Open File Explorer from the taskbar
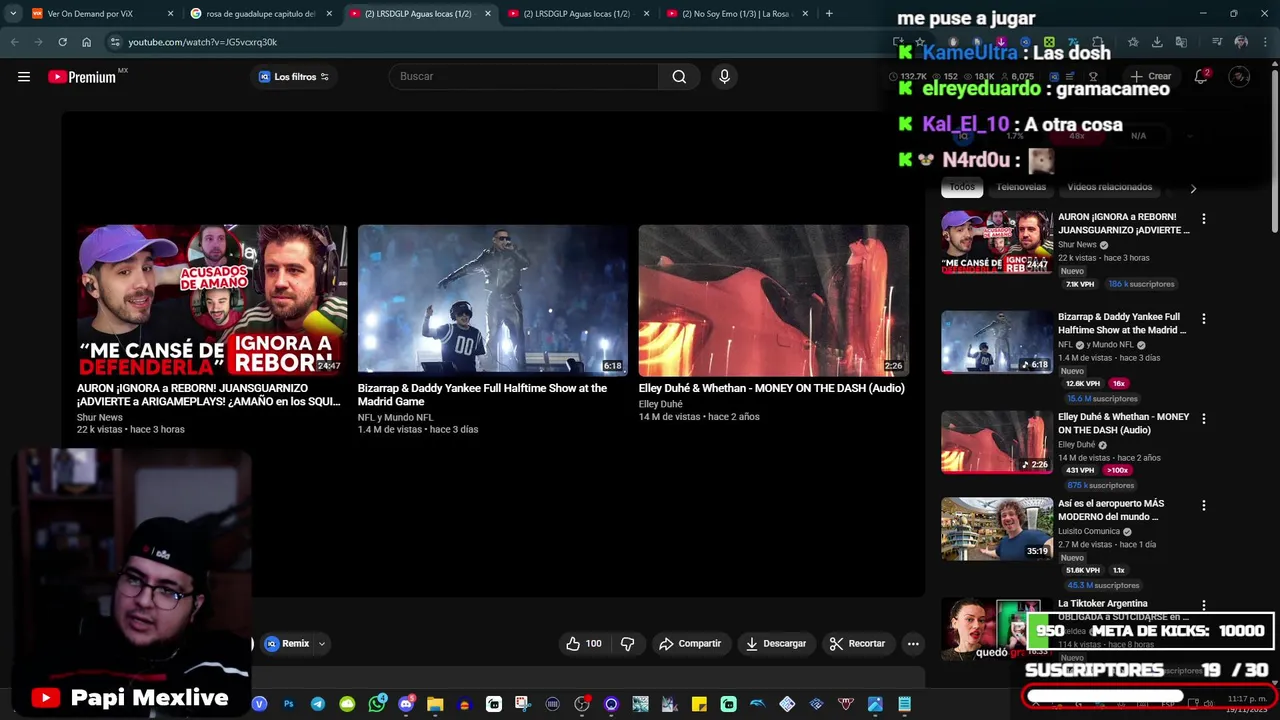Image resolution: width=1280 pixels, height=720 pixels. pos(435,704)
